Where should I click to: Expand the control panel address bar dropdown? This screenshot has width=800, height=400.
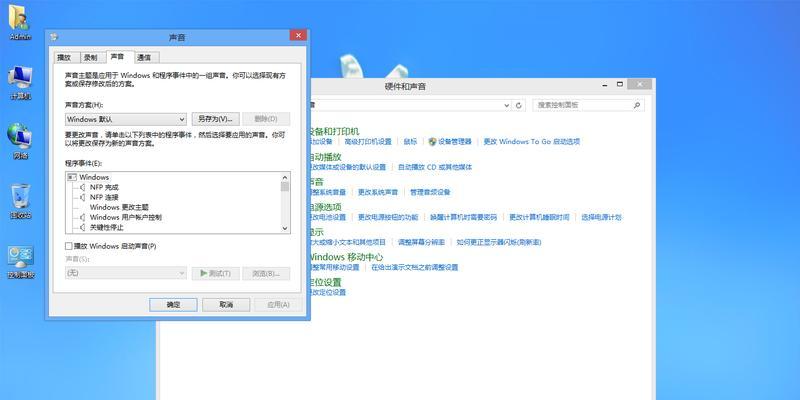[x=507, y=105]
